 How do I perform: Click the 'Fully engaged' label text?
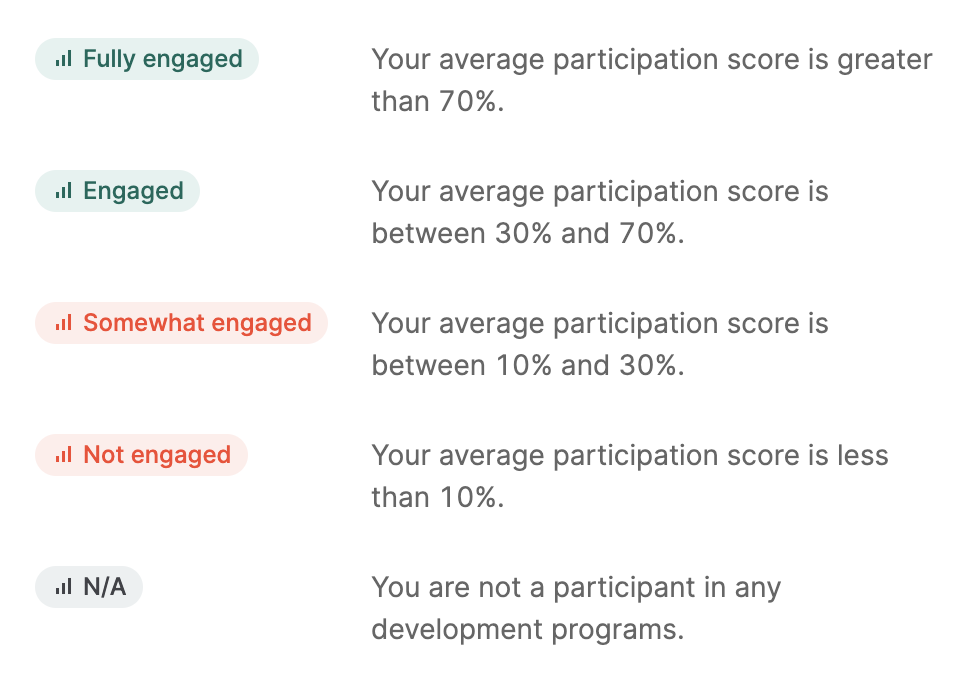coord(163,59)
